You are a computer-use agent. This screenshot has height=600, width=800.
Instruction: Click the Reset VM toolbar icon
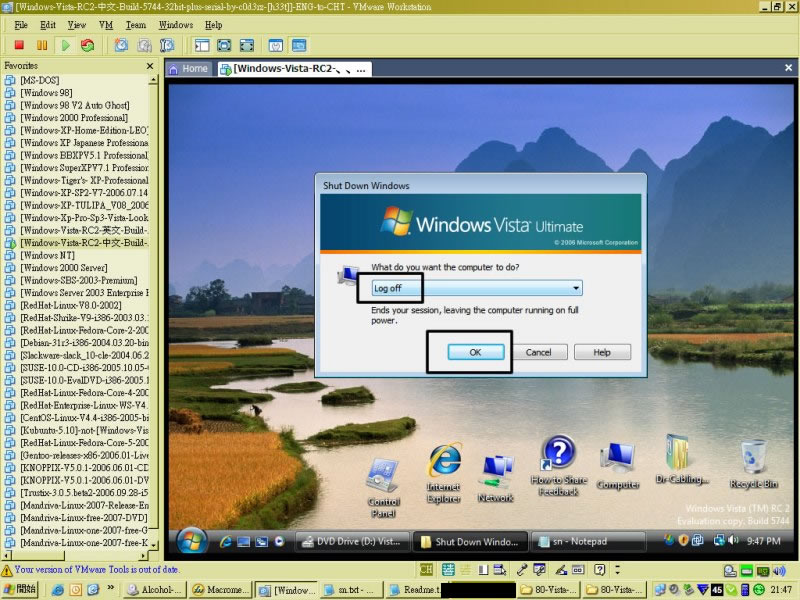click(87, 45)
